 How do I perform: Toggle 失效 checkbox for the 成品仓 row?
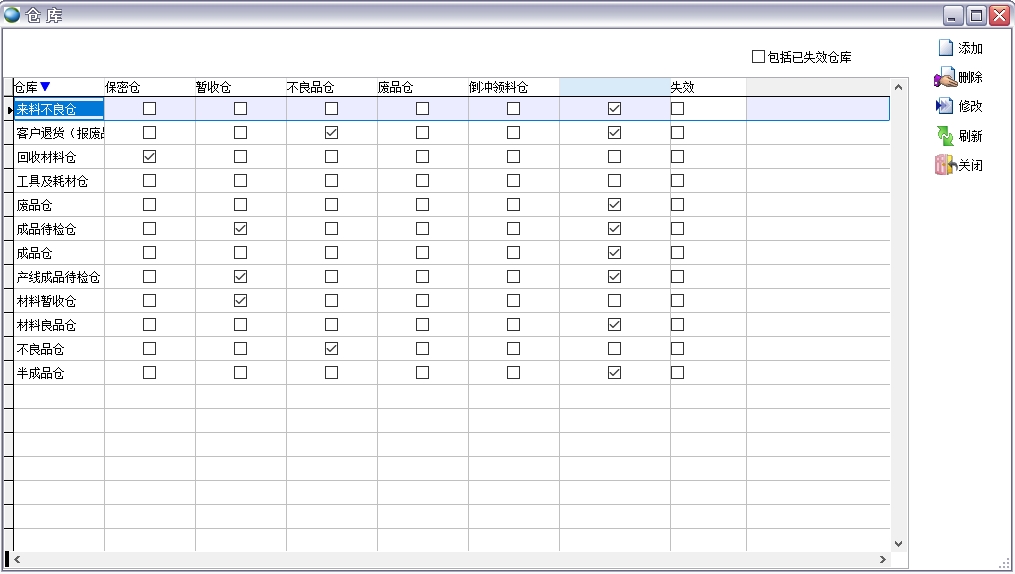pos(677,253)
